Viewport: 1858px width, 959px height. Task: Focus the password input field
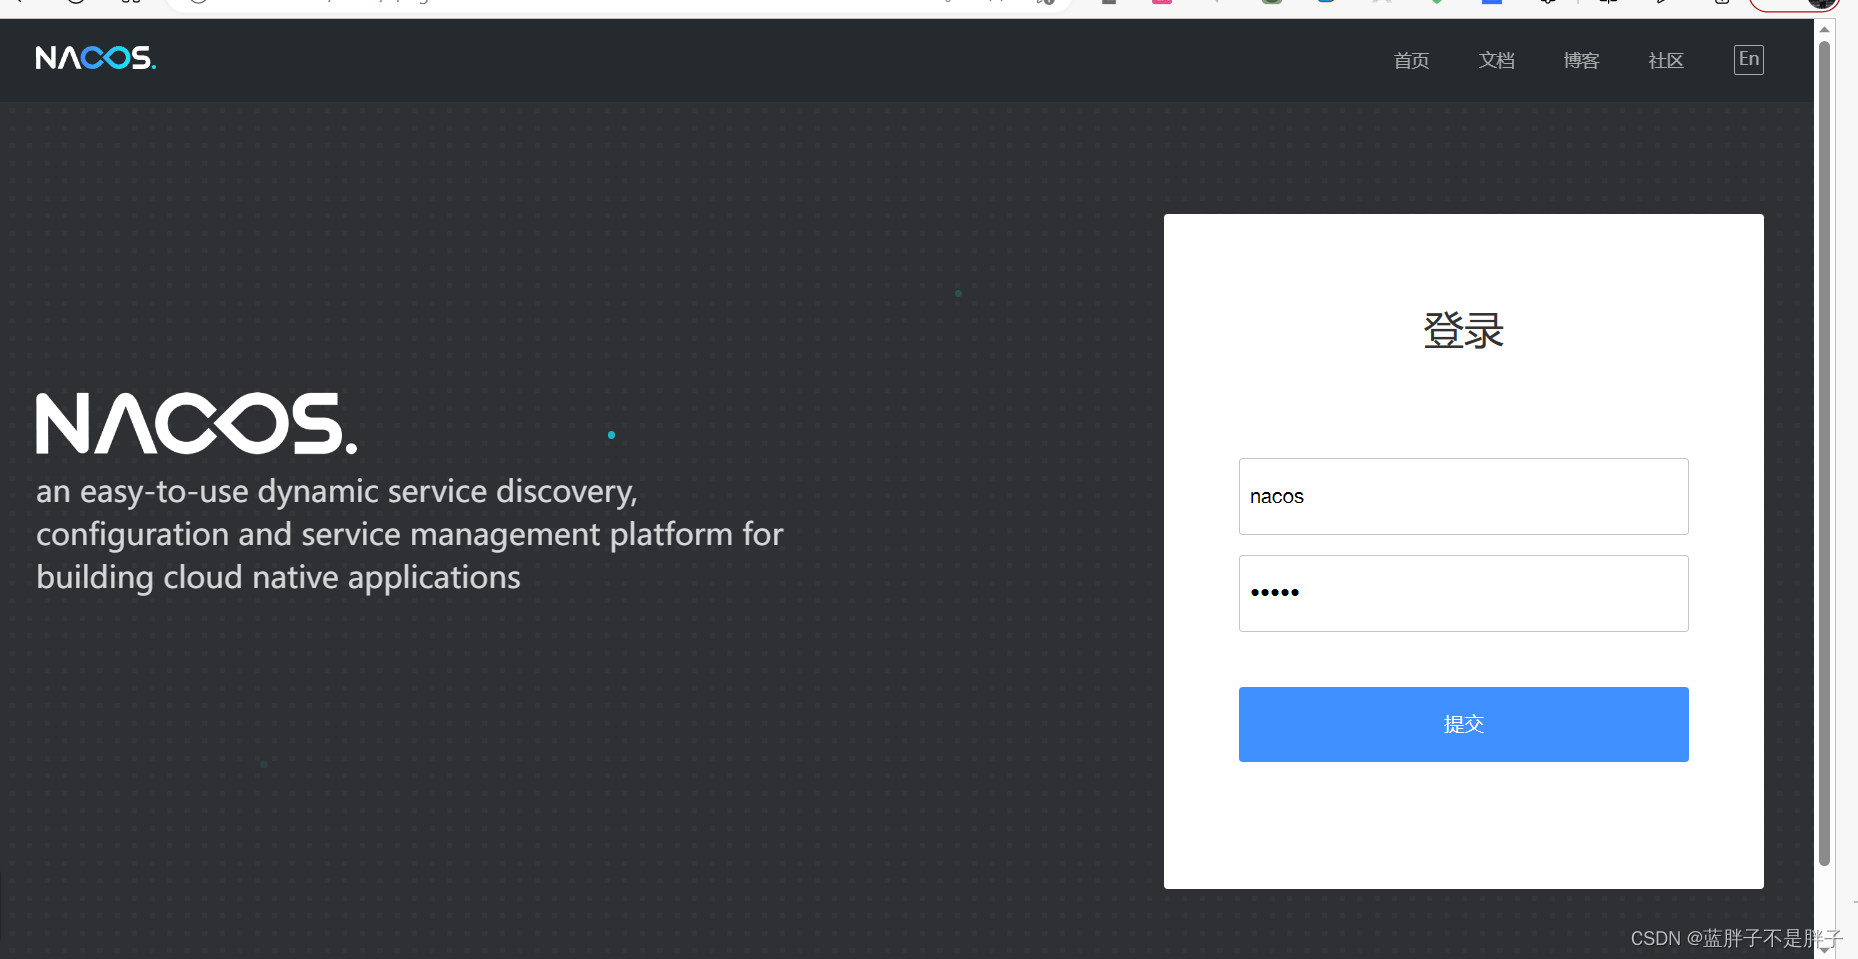tap(1463, 593)
